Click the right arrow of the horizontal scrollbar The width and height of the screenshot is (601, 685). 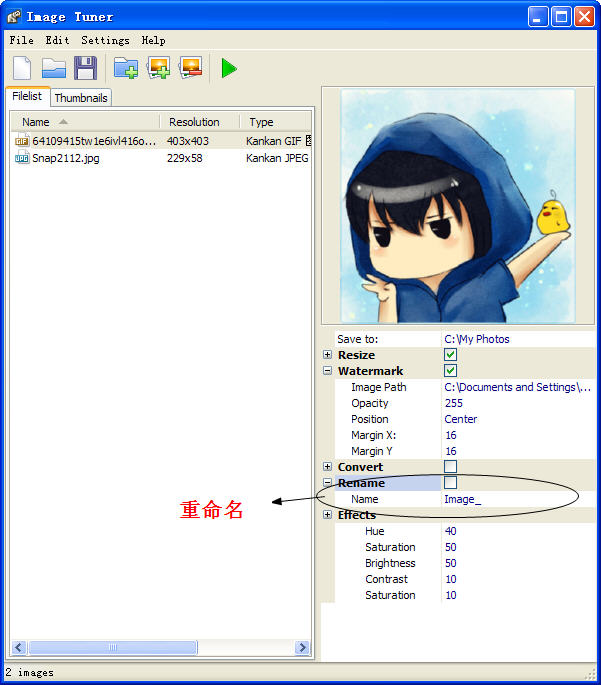coord(302,647)
